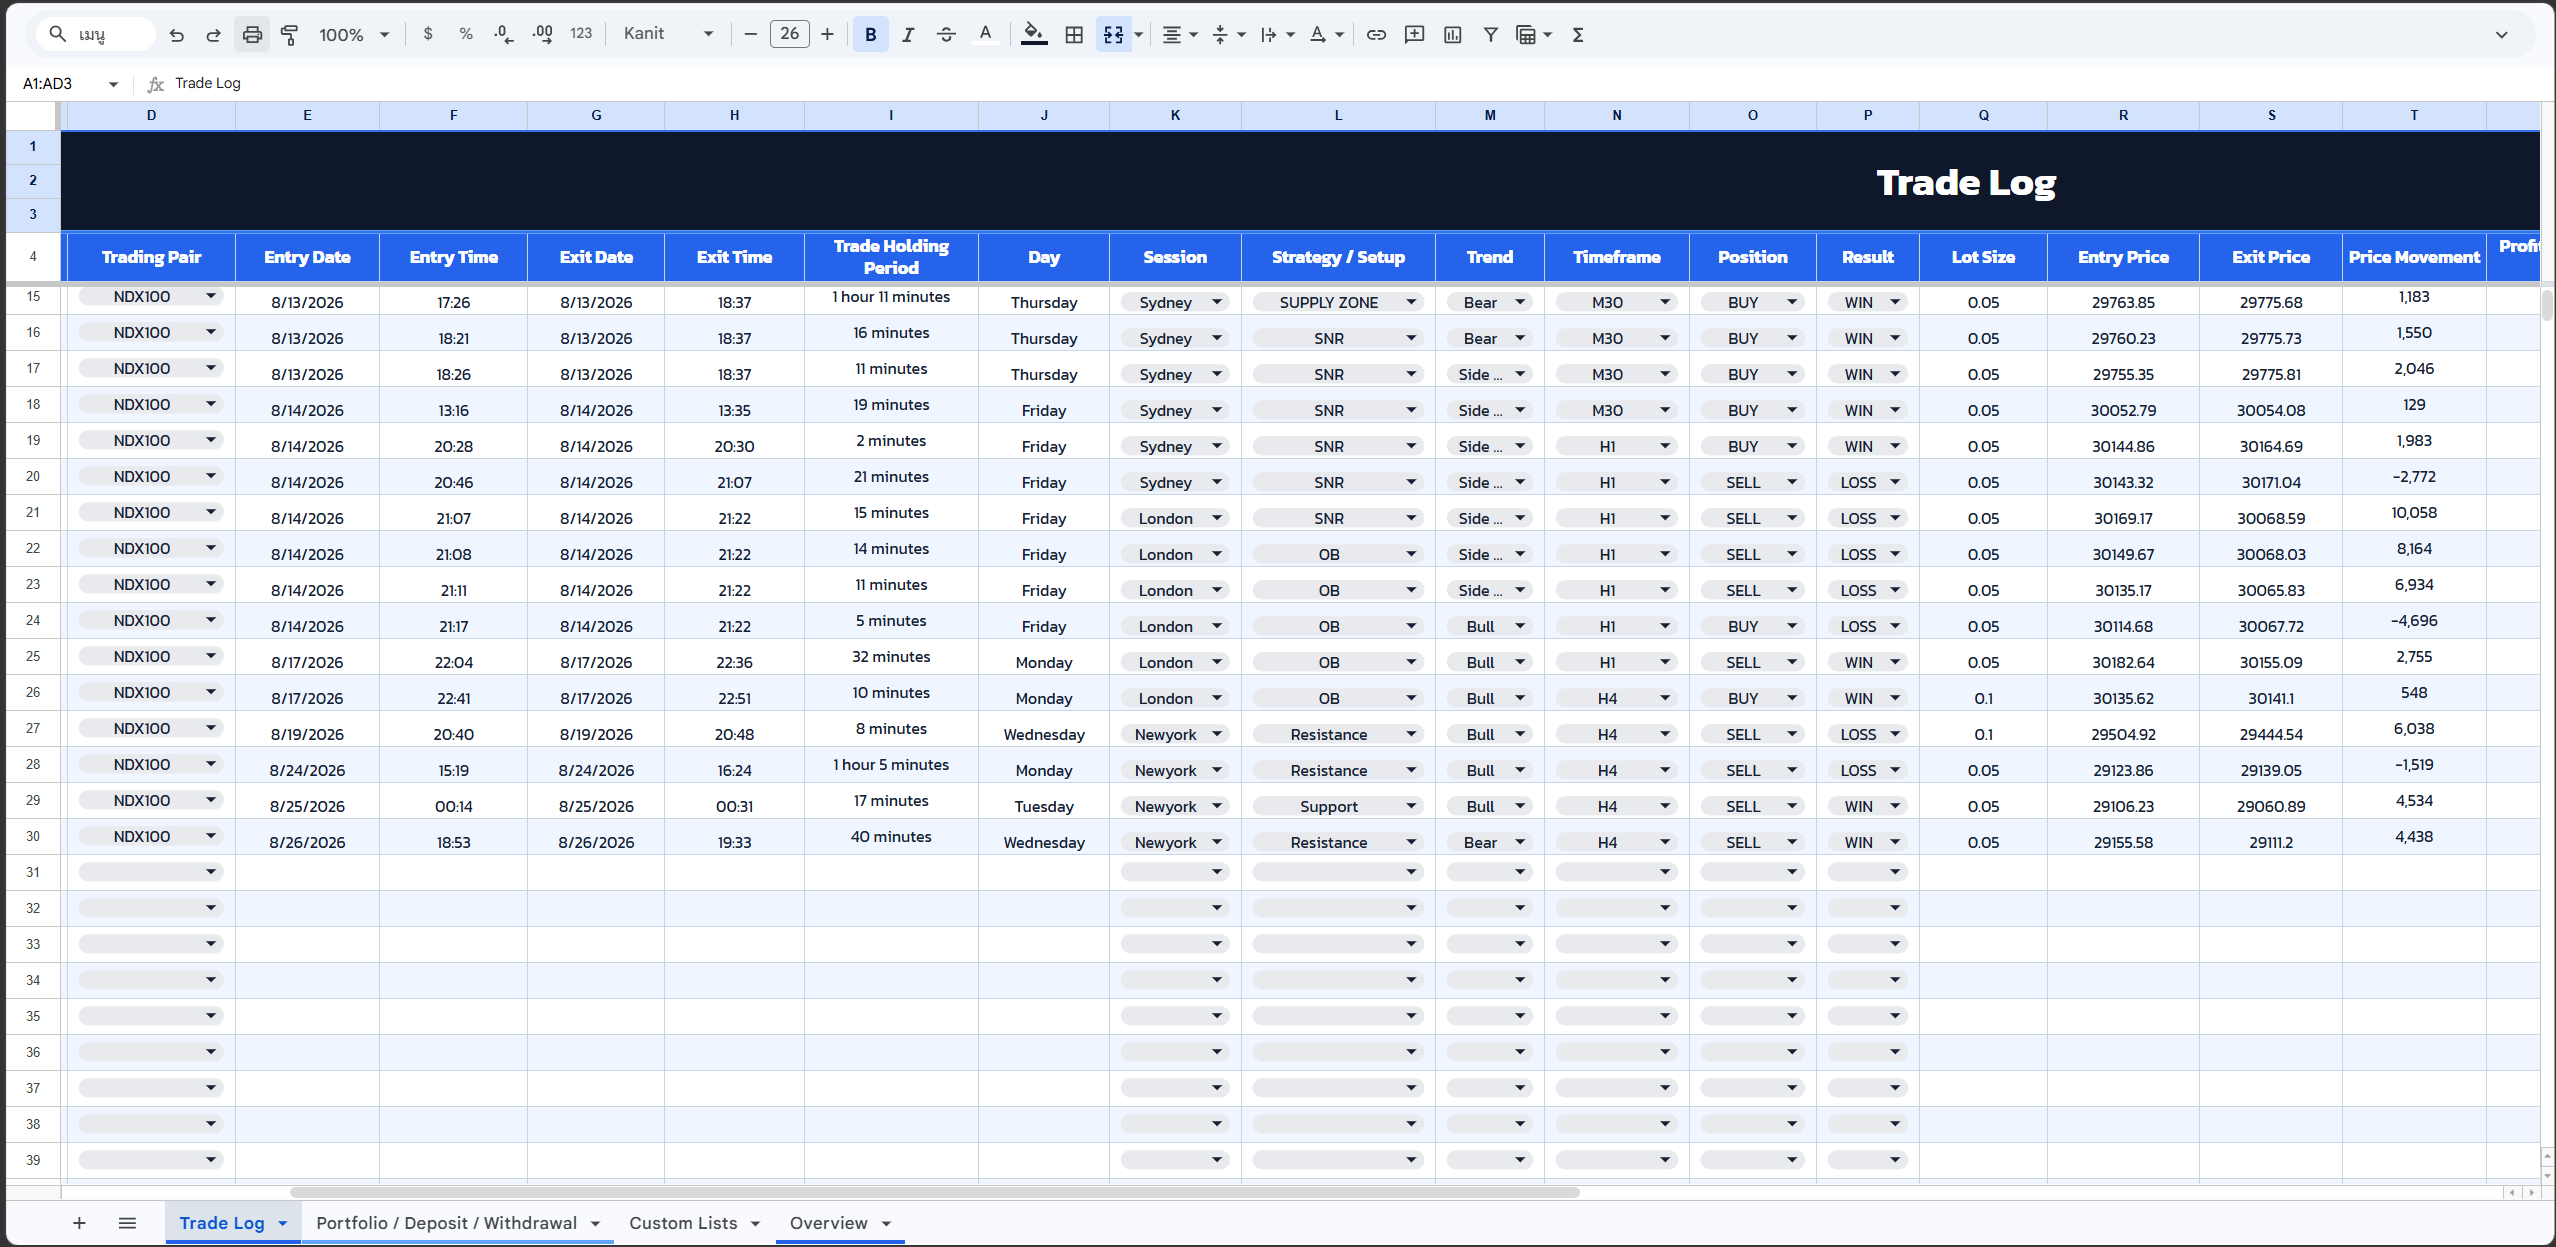Open the name box dropdown arrow
Screen dimensions: 2556x1247
pos(113,84)
